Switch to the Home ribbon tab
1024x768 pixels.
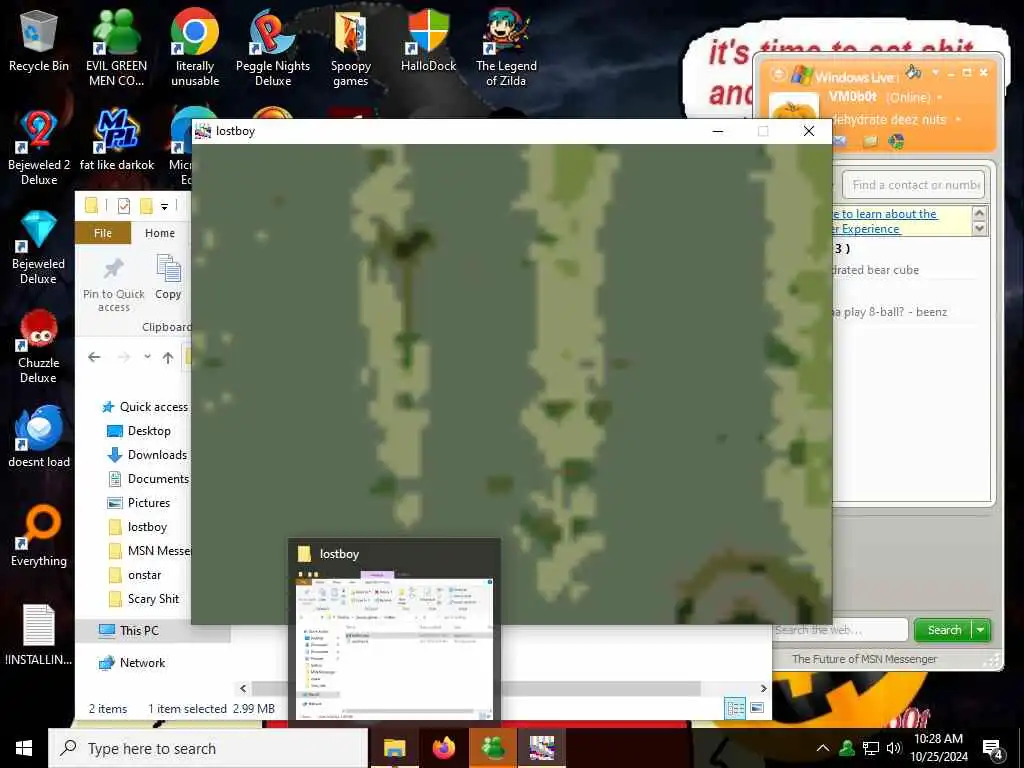[x=160, y=233]
